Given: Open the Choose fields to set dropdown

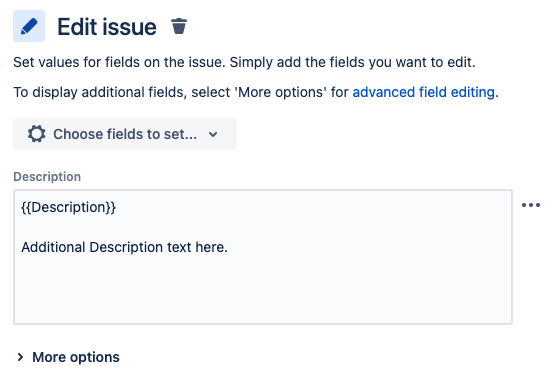Looking at the screenshot, I should [125, 134].
